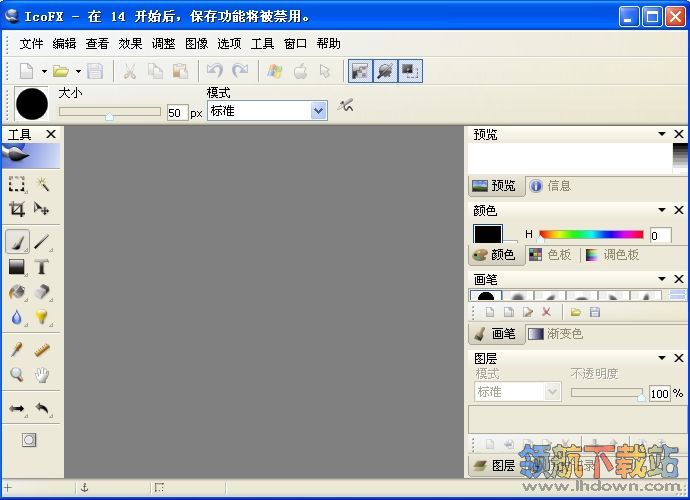Image resolution: width=690 pixels, height=500 pixels.
Task: Click the curved back arrow tool icon
Action: click(x=42, y=408)
